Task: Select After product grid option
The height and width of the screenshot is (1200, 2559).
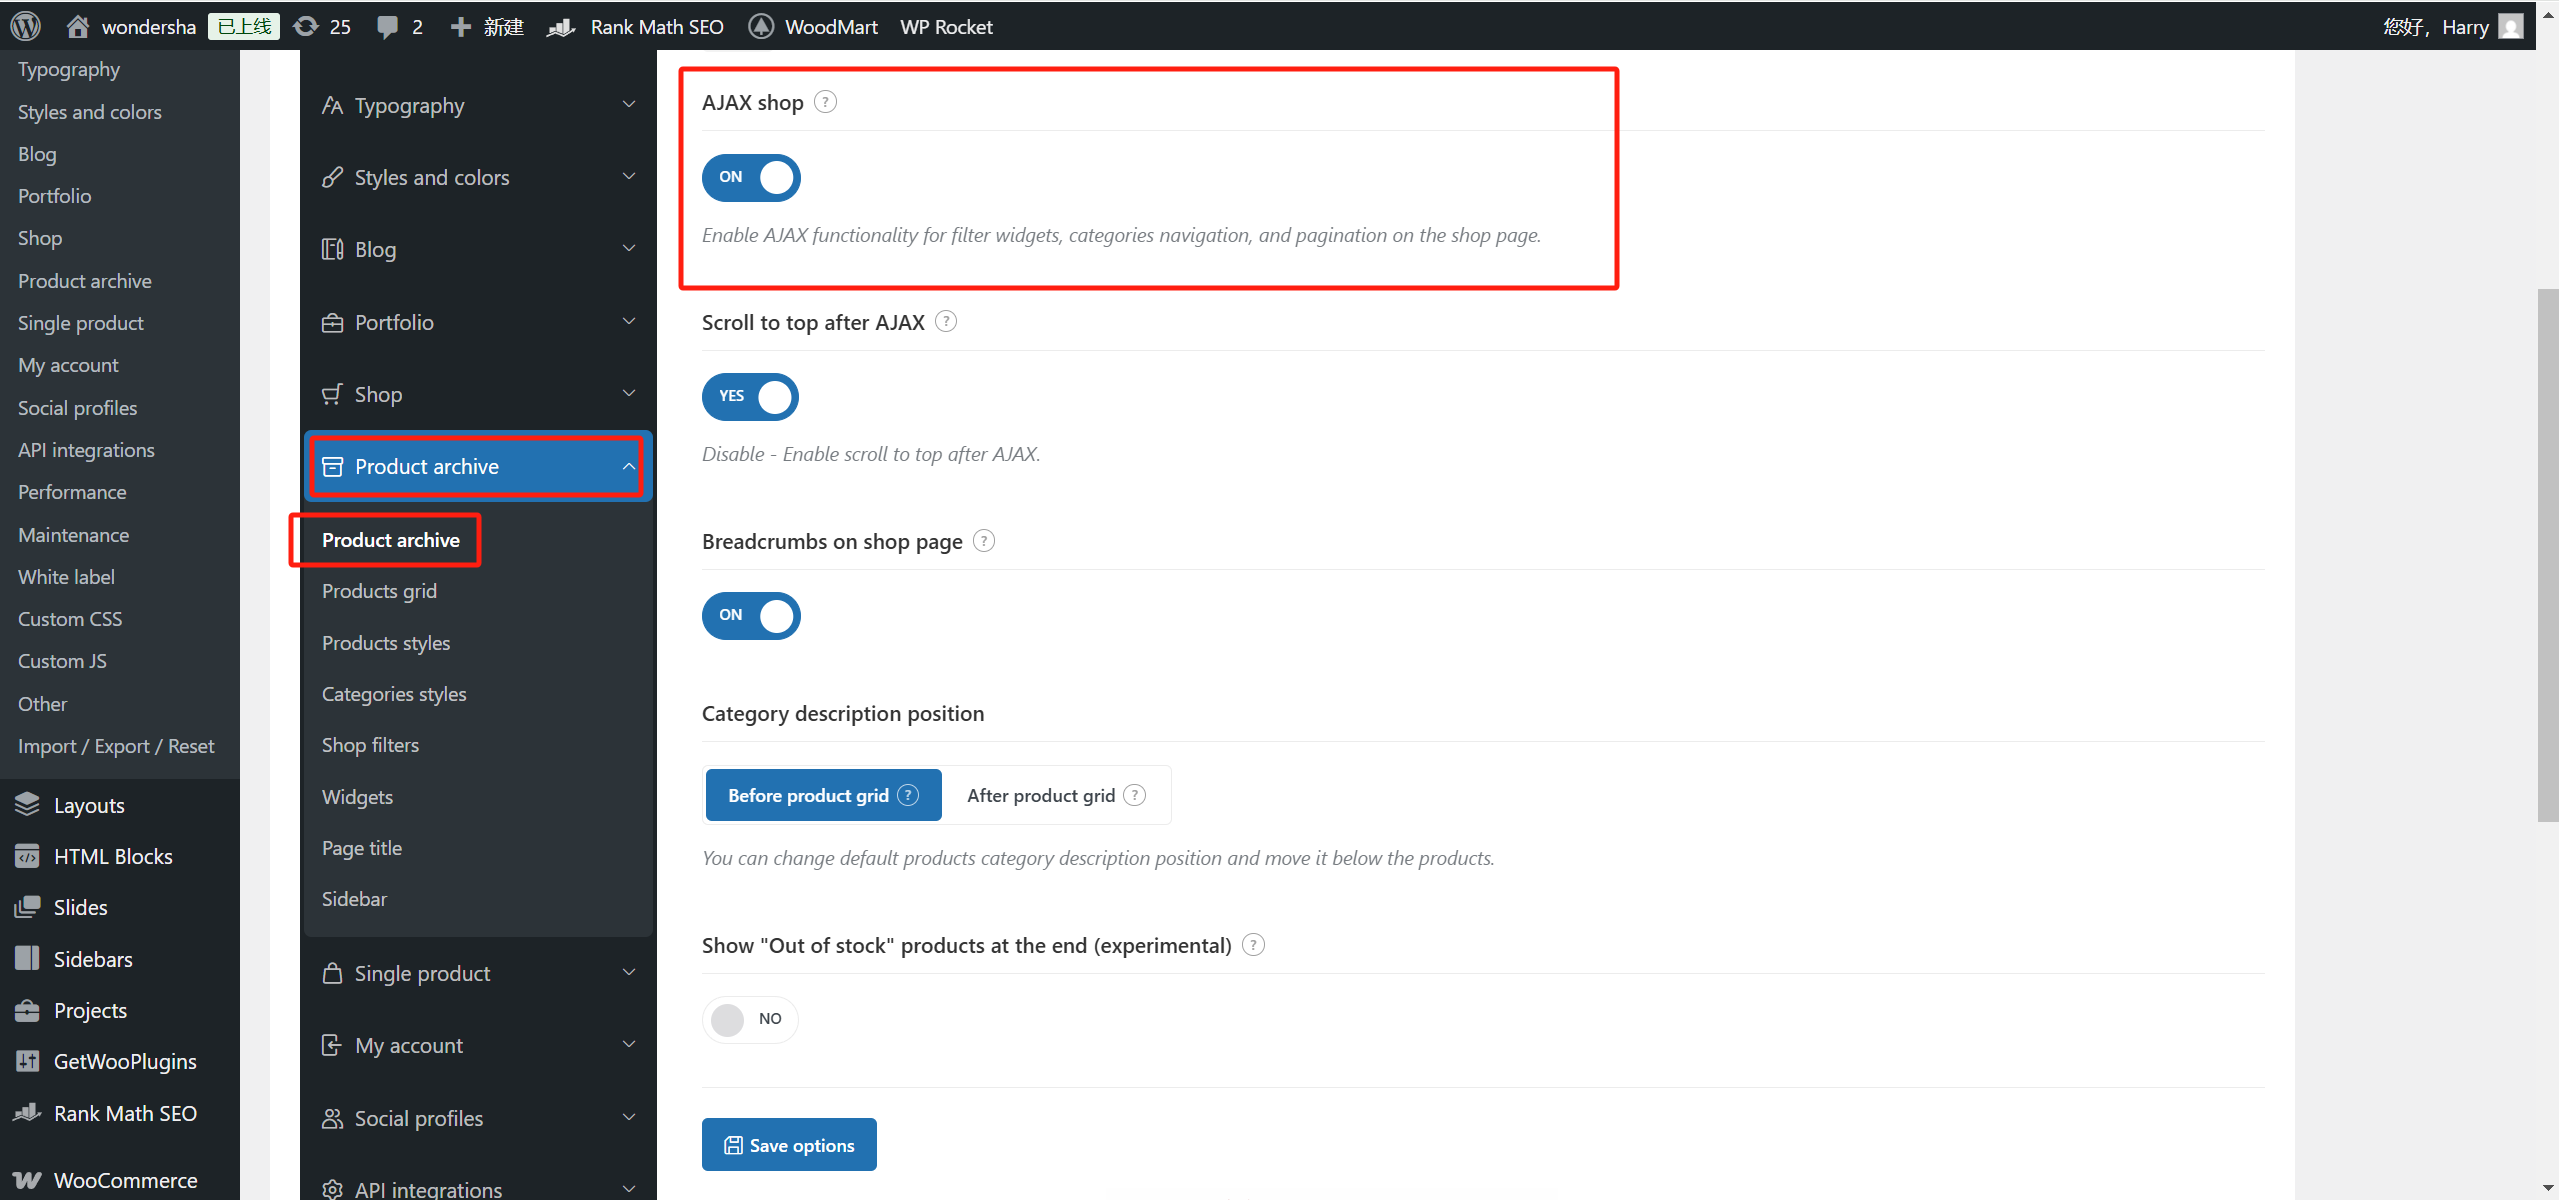Action: pyautogui.click(x=1041, y=795)
